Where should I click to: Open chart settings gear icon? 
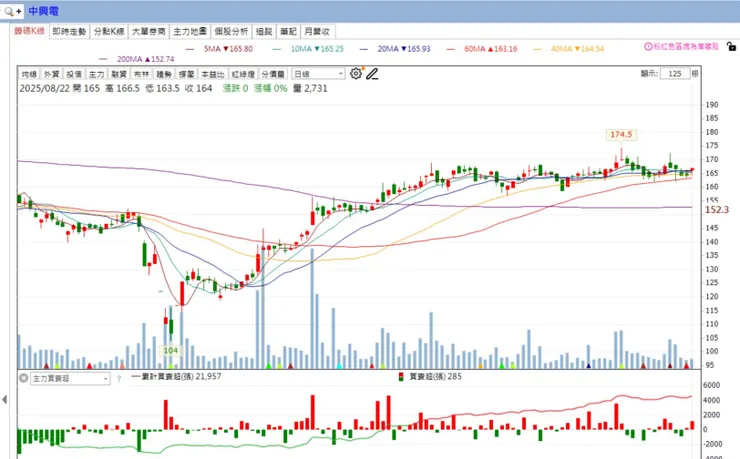pos(356,74)
